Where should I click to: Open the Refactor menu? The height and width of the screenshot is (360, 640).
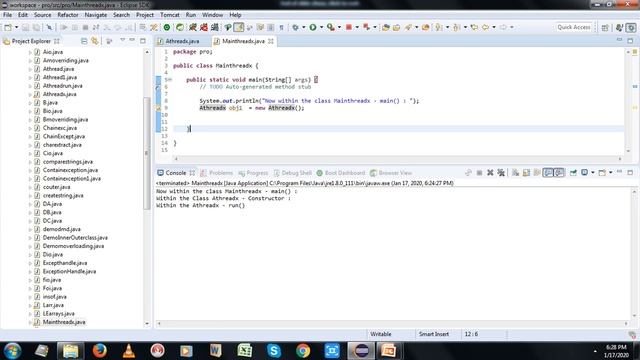(x=68, y=15)
